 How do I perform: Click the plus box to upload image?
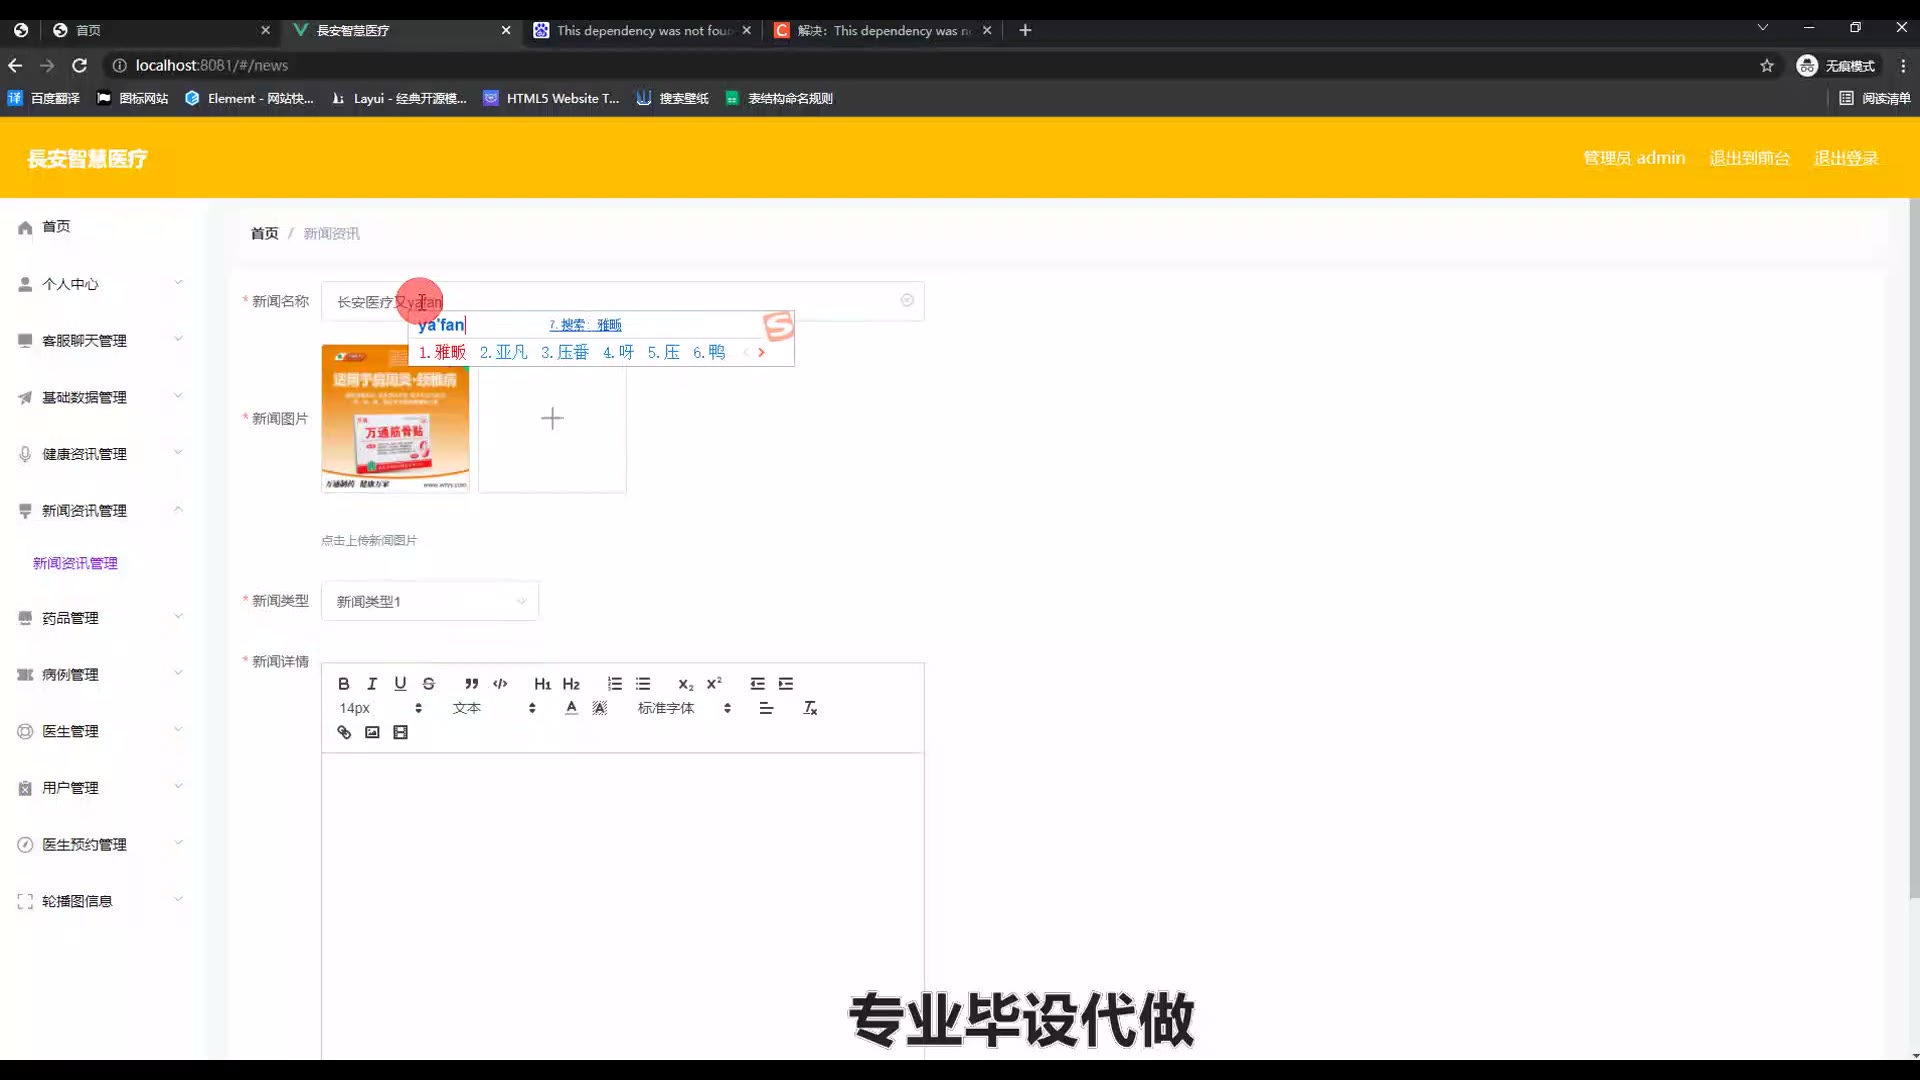[552, 418]
